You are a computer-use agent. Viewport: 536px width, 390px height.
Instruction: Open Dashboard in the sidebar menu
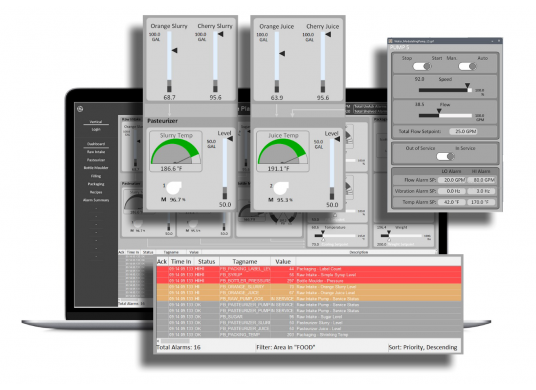coord(96,144)
